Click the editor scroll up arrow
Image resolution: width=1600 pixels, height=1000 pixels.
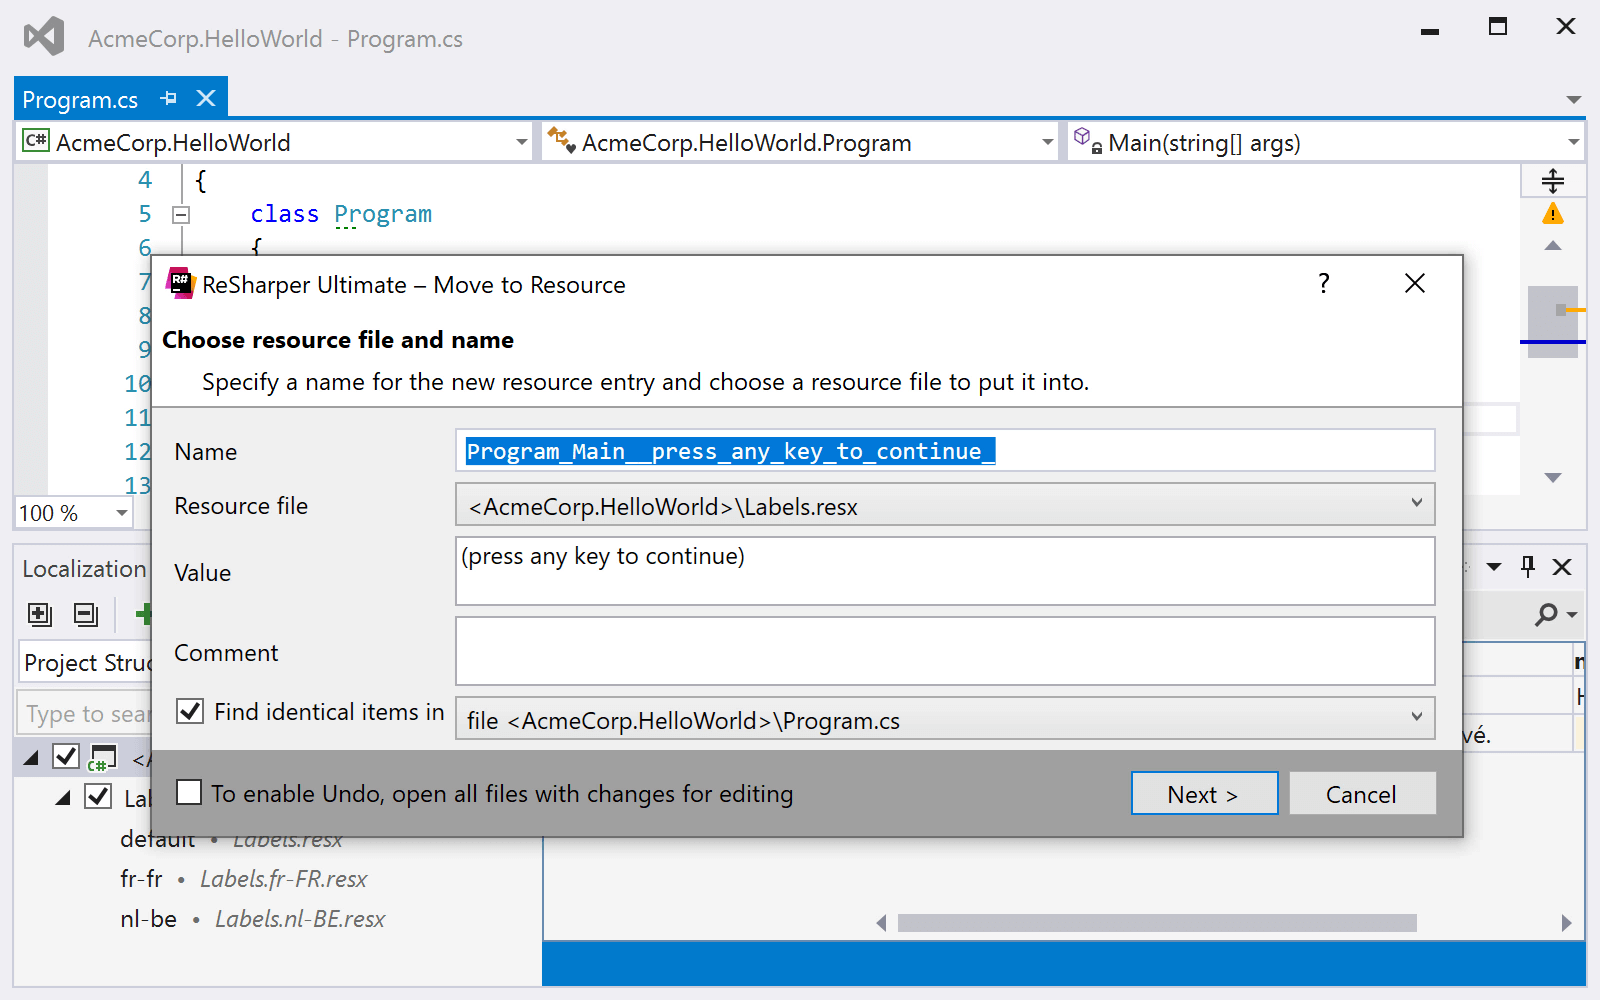tap(1553, 246)
